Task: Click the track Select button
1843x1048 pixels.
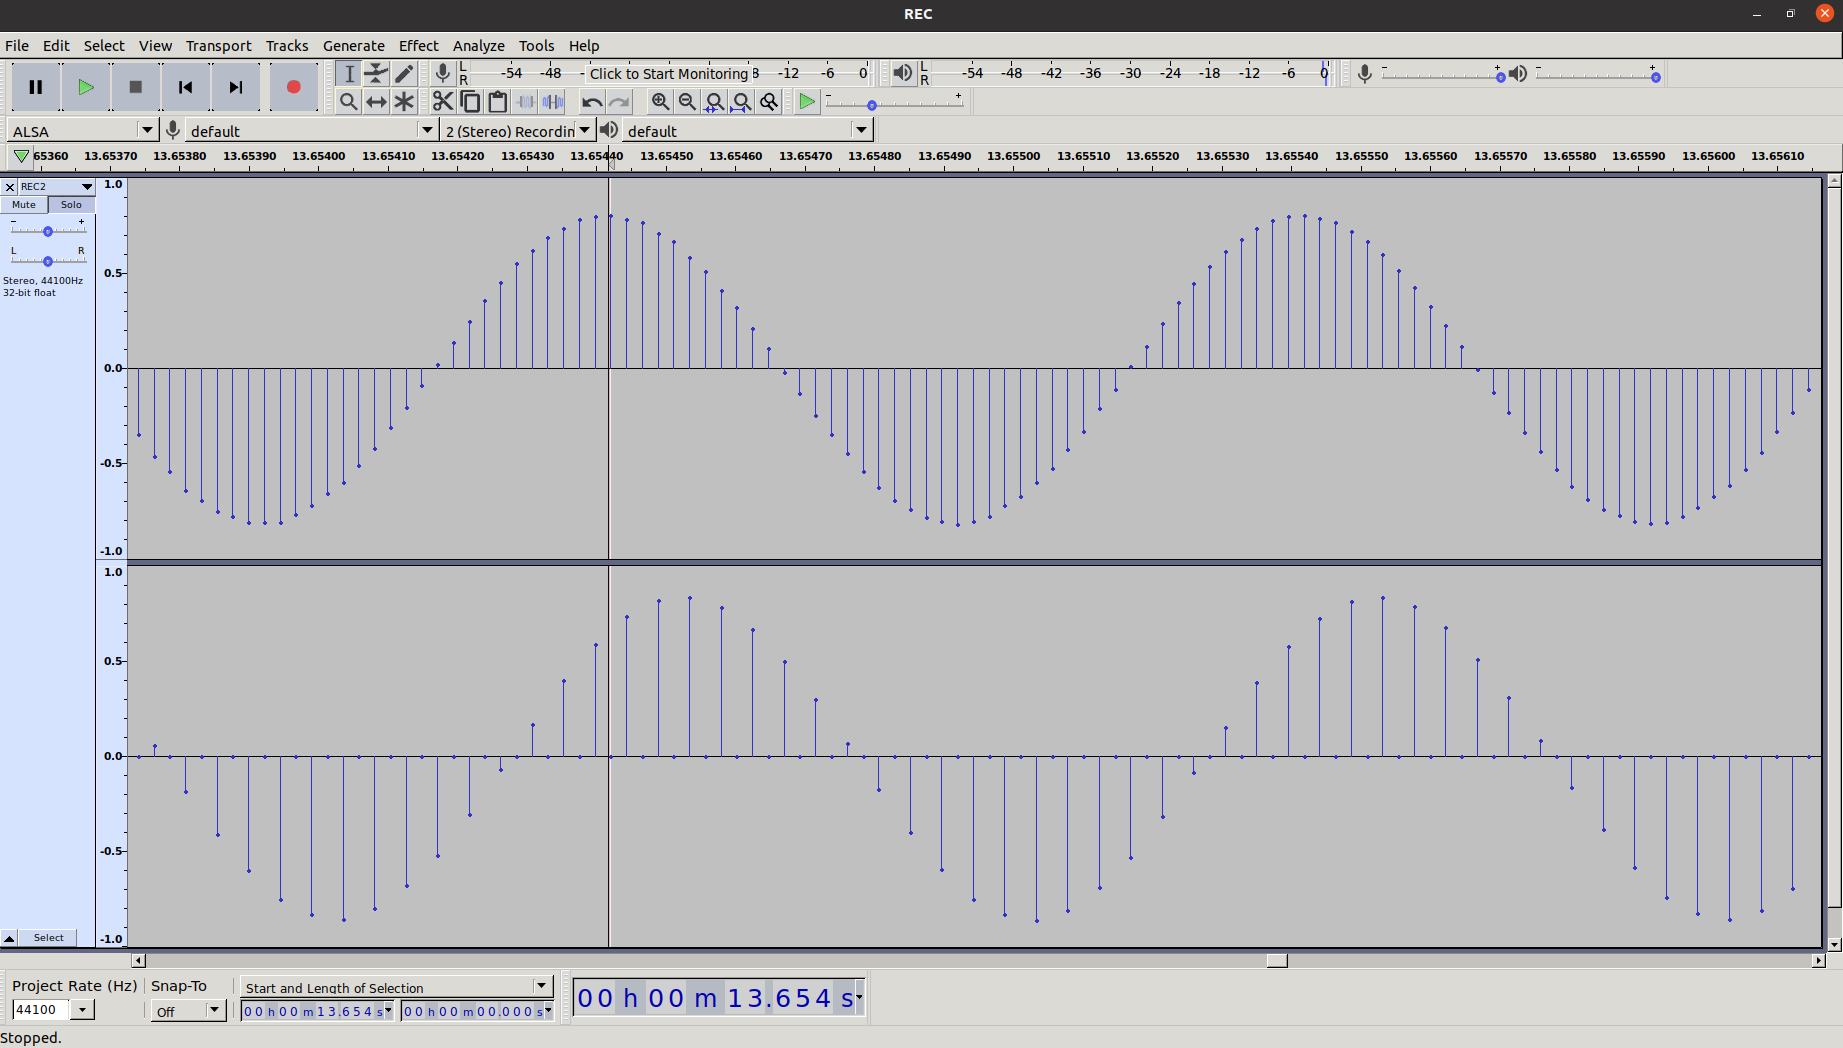Action: tap(49, 938)
